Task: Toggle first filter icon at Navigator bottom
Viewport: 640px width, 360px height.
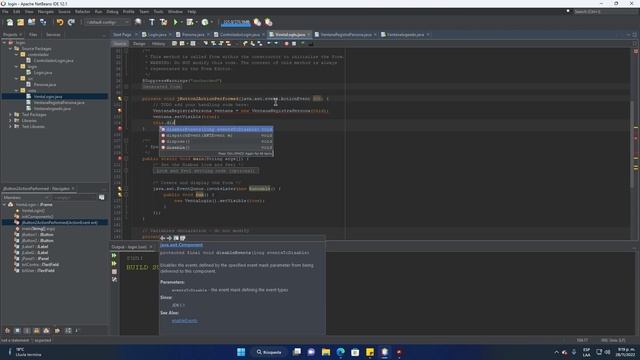Action: pos(7,331)
